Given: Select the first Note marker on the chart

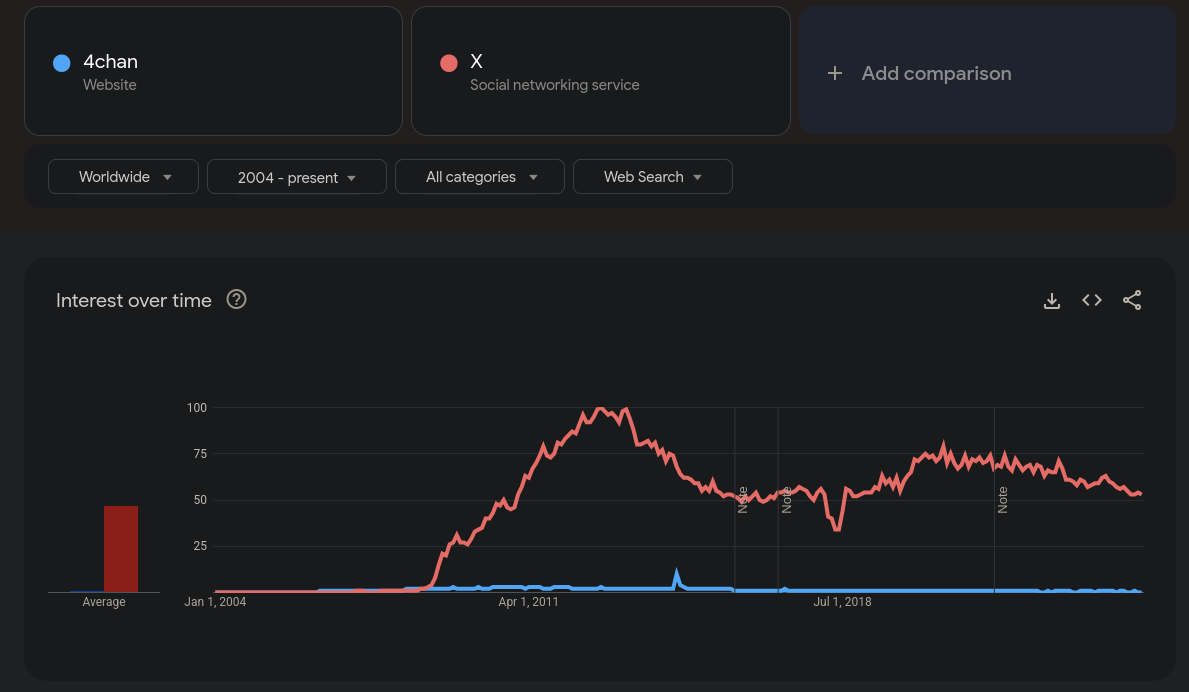Looking at the screenshot, I should [743, 500].
